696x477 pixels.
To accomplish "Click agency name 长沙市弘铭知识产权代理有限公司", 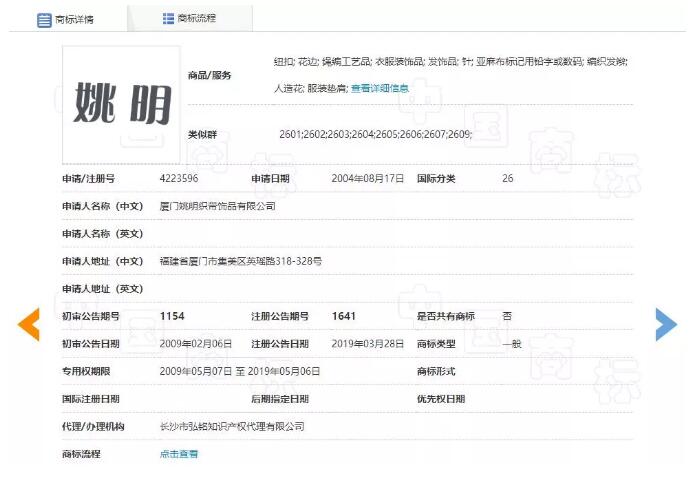I will pos(232,426).
